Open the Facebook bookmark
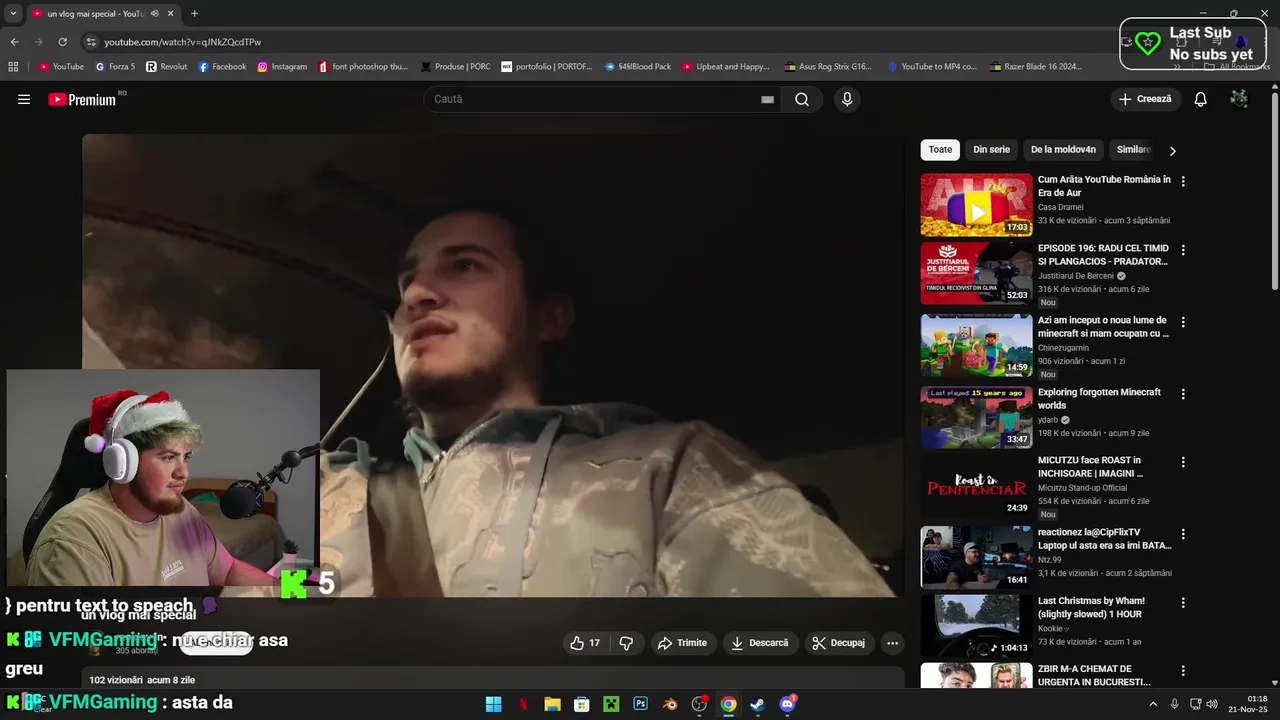 click(x=222, y=66)
